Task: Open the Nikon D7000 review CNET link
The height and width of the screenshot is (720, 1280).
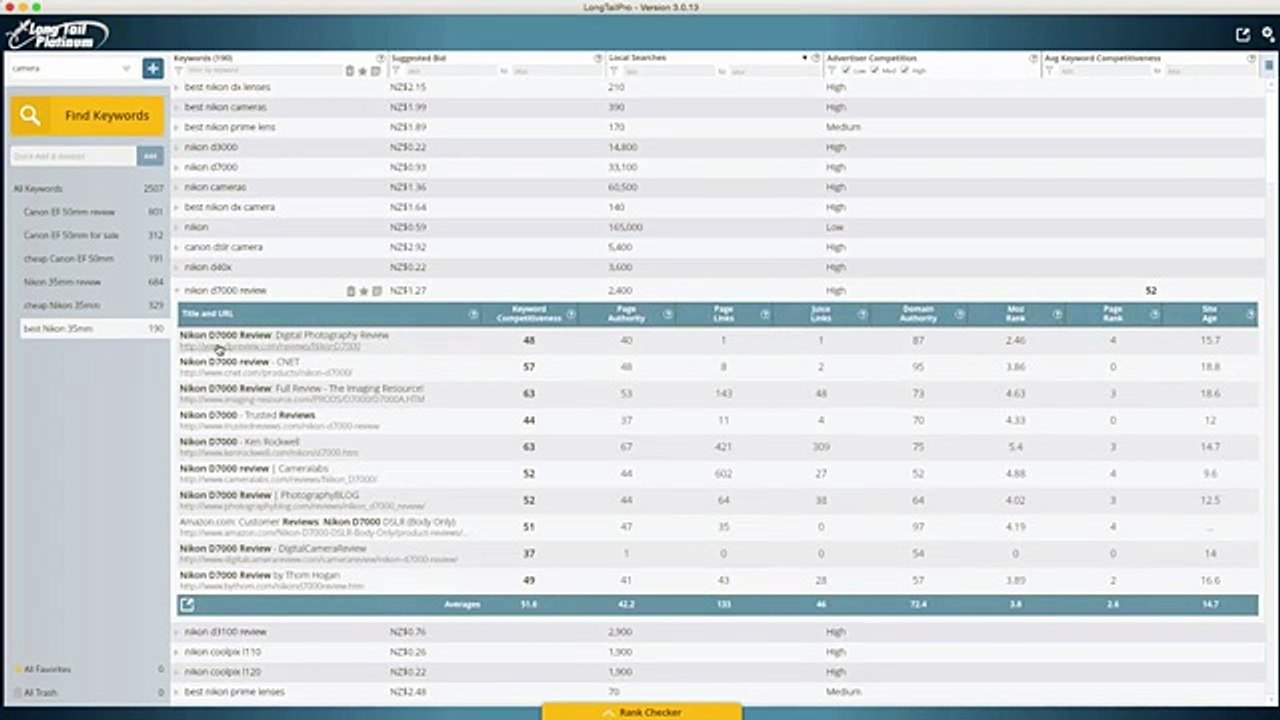Action: click(x=239, y=362)
